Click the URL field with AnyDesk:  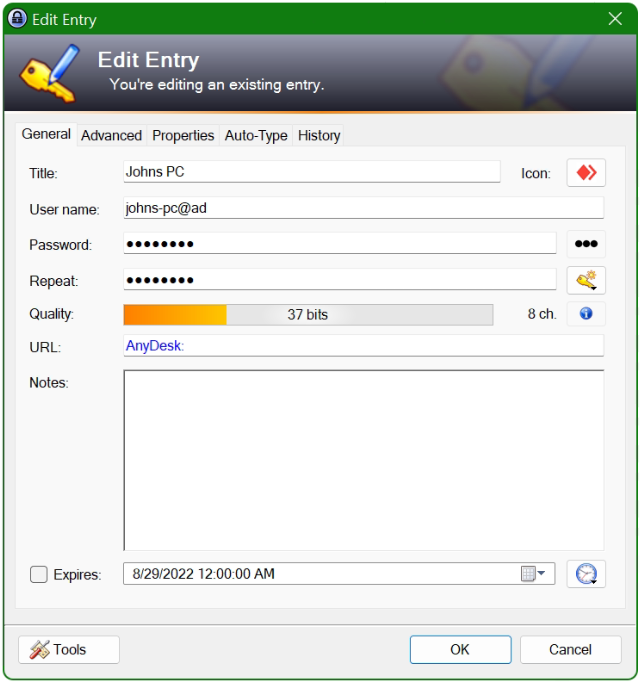click(363, 346)
